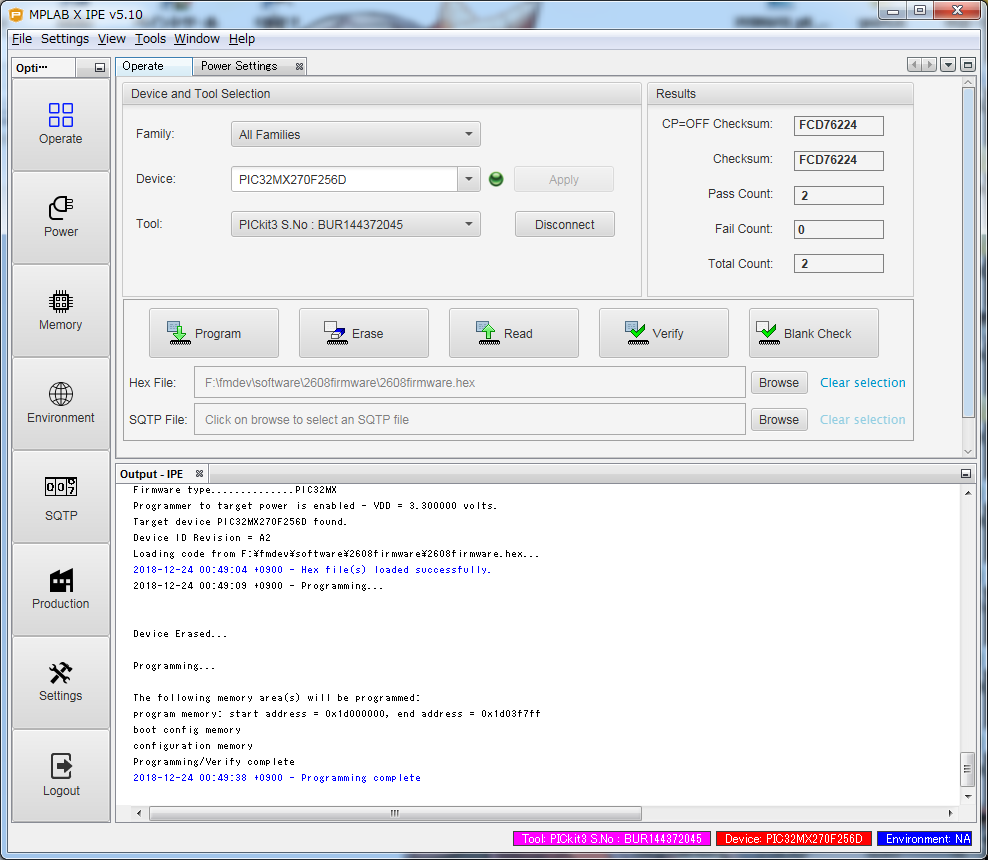The image size is (988, 860).
Task: Open the Tools menu
Action: [x=150, y=39]
